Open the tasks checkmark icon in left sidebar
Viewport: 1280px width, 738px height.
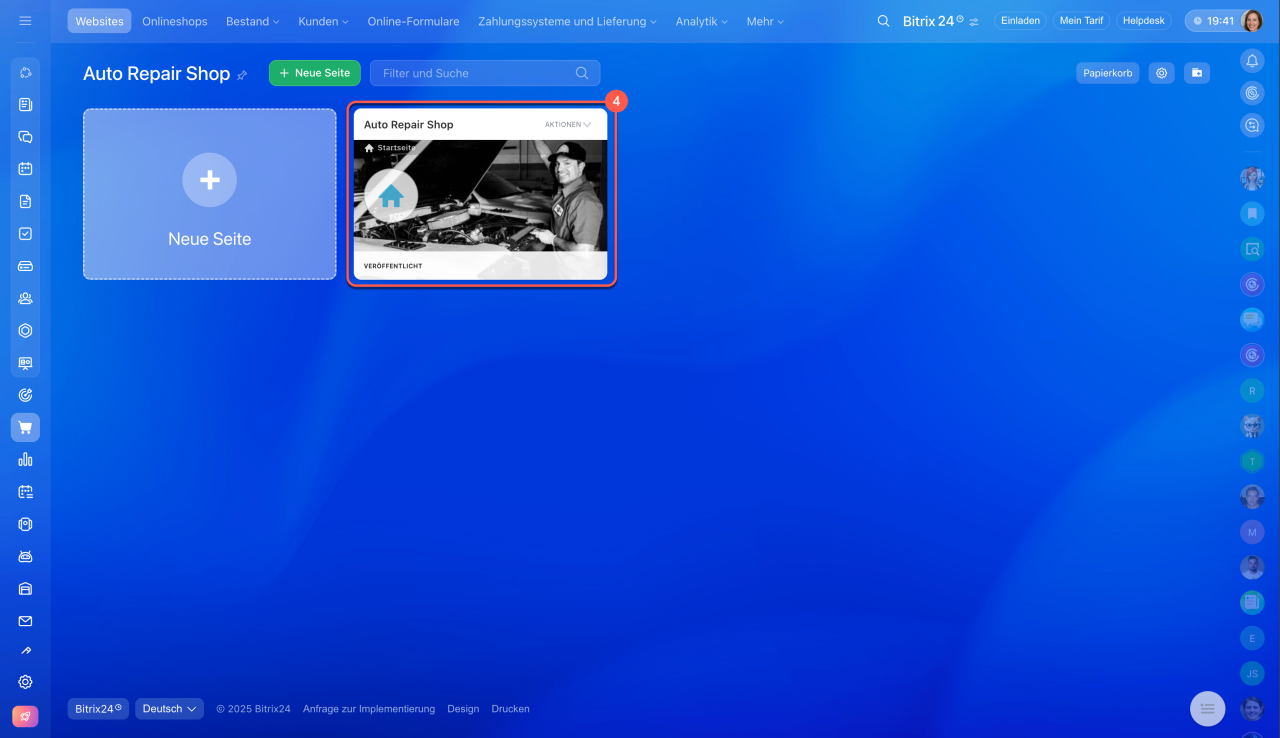click(26, 233)
